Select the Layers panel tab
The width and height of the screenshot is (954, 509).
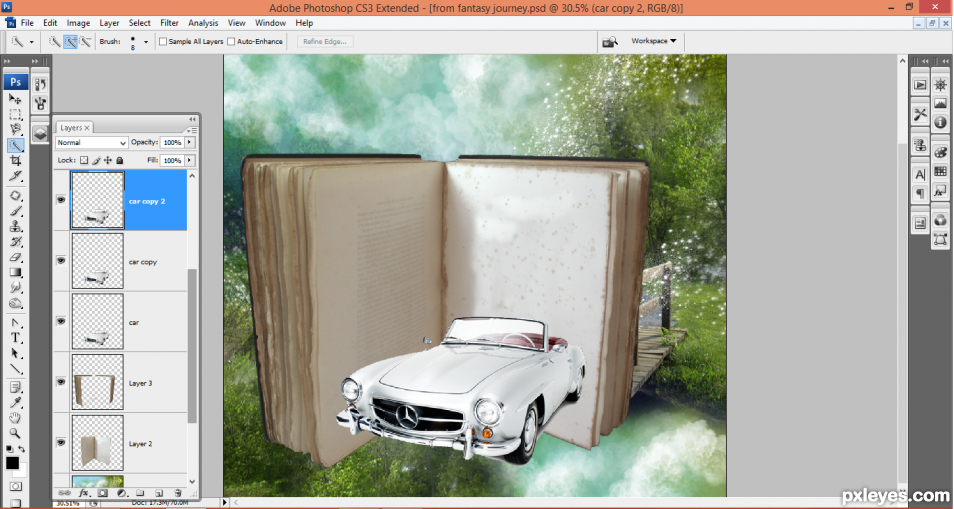(x=74, y=128)
